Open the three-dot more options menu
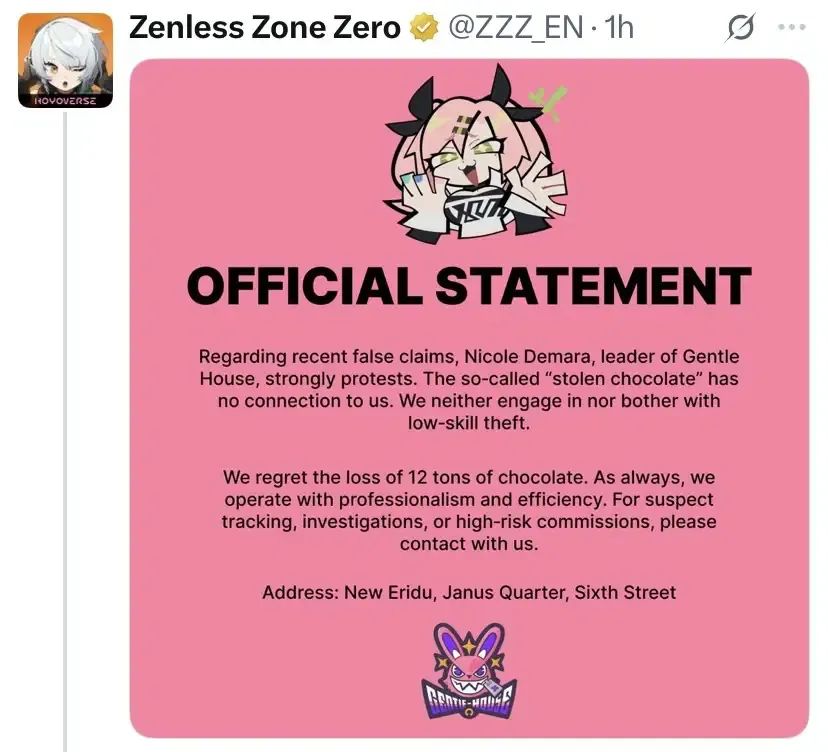The height and width of the screenshot is (752, 828). pyautogui.click(x=791, y=28)
